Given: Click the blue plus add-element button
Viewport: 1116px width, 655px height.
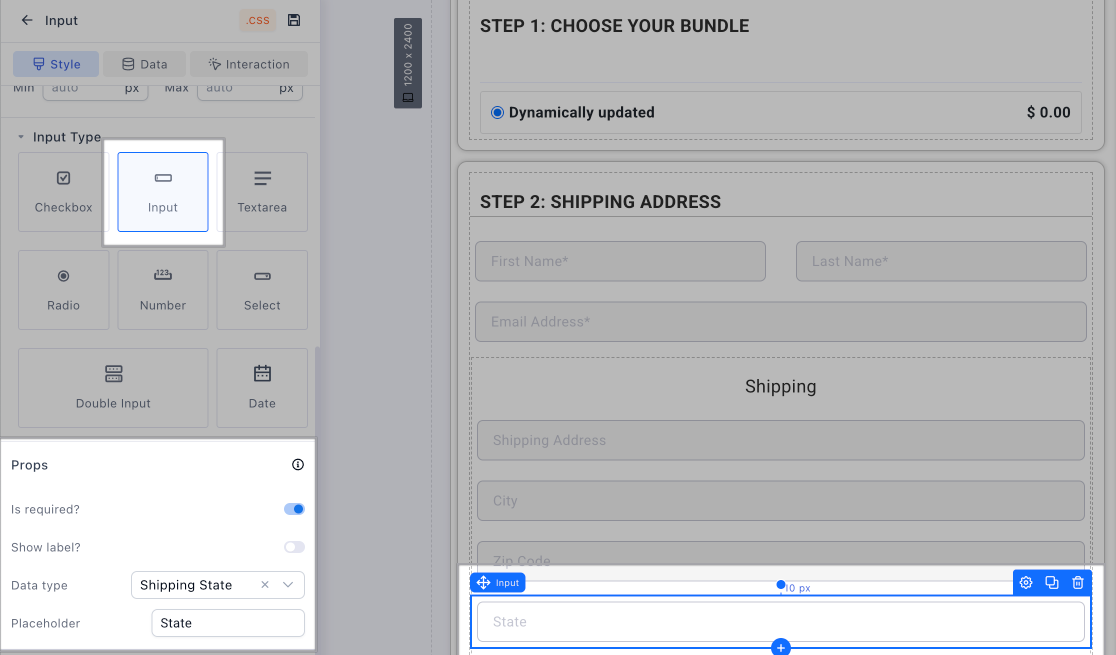Looking at the screenshot, I should (x=781, y=647).
